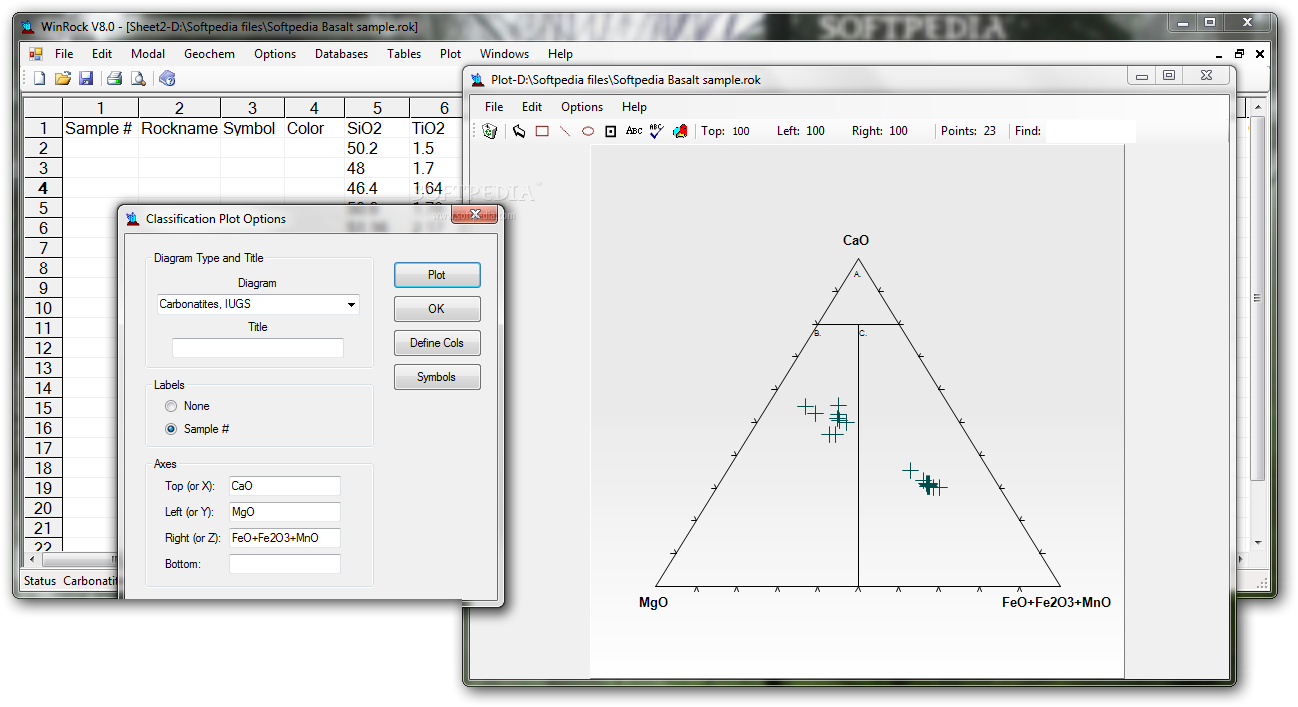Click row header 10 in the spreadsheet
This screenshot has height=707, width=1298.
click(x=43, y=308)
